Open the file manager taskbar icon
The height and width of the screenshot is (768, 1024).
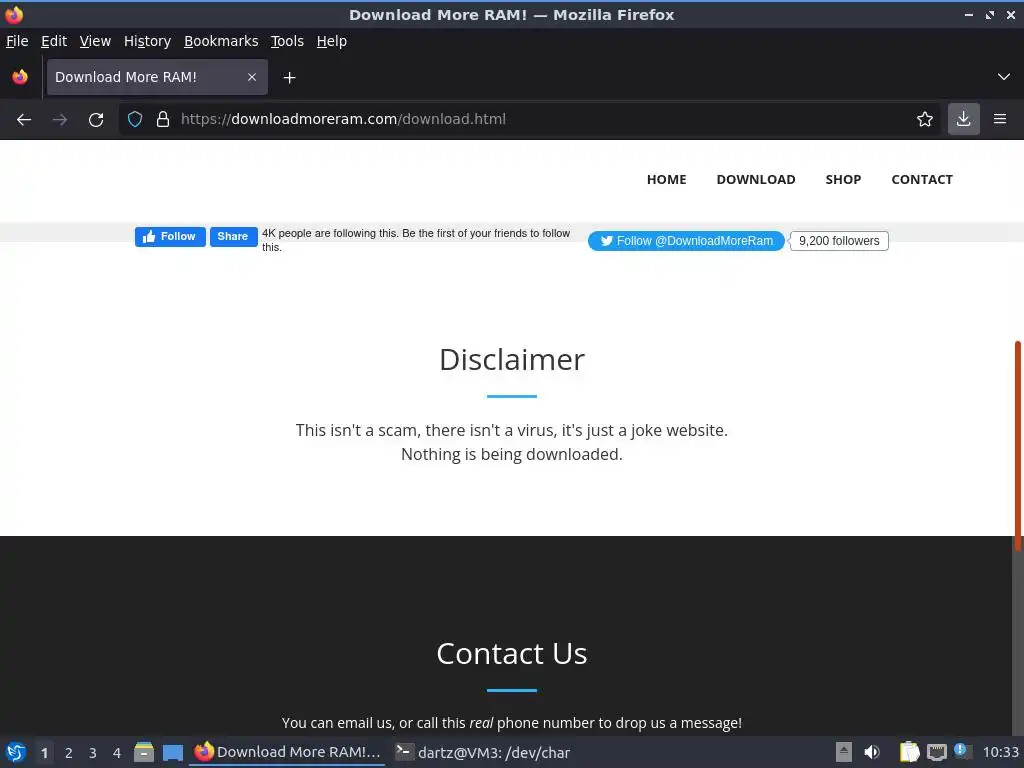tap(144, 752)
